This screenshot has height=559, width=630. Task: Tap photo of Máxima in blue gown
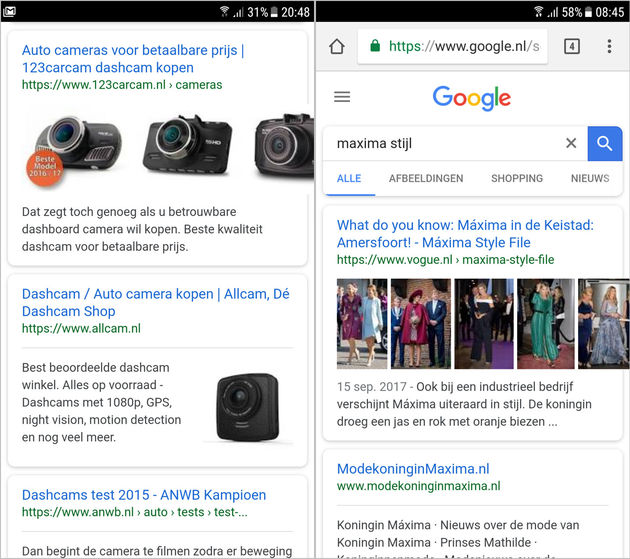point(603,324)
